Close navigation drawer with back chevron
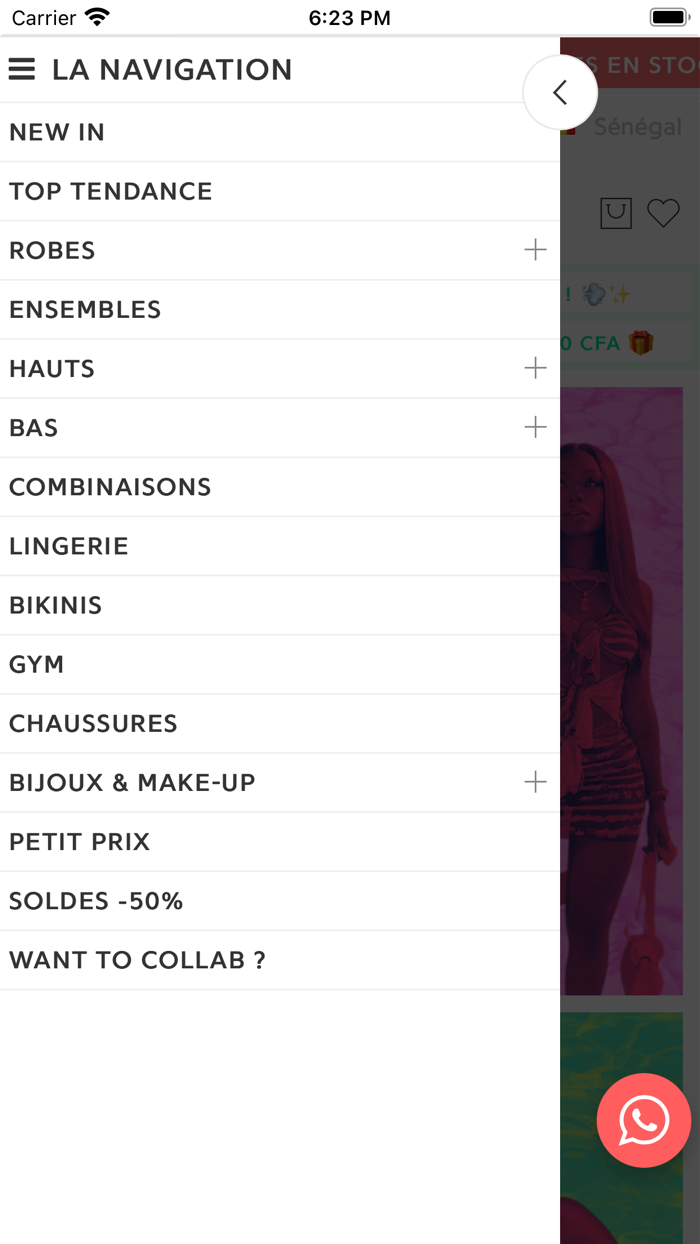This screenshot has width=700, height=1244. 560,93
